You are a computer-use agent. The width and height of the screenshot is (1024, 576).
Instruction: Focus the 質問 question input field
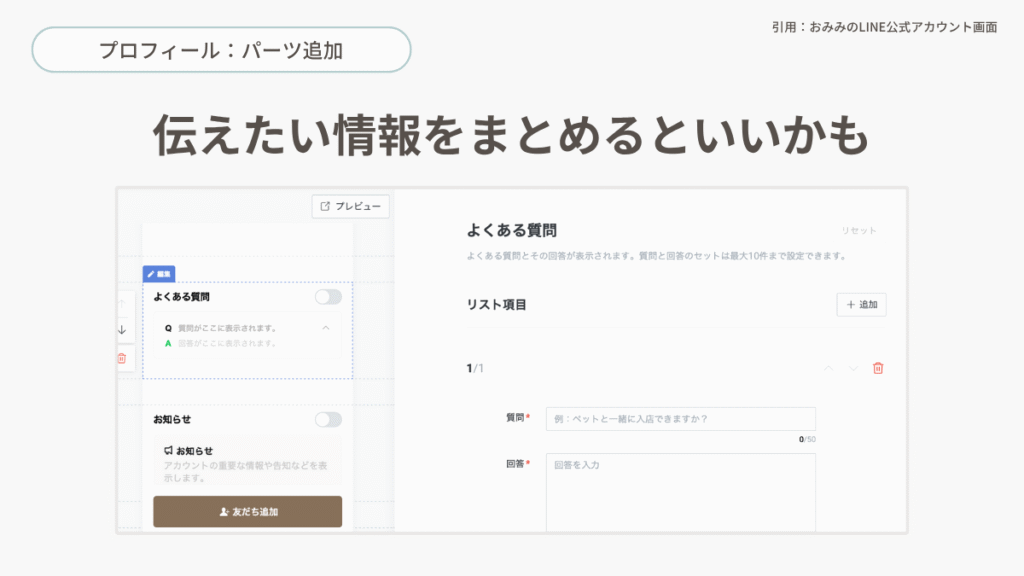[x=680, y=419]
